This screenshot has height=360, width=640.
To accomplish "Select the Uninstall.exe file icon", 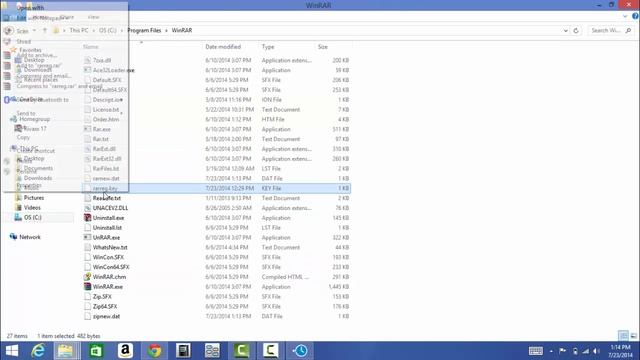I will pos(87,218).
